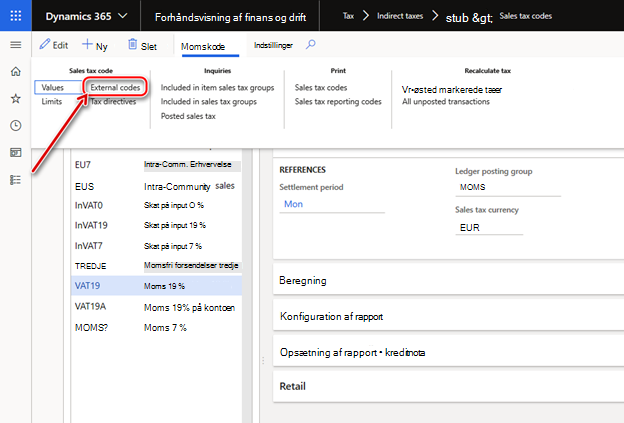
Task: Click the search magnifier in the action bar
Action: [310, 45]
